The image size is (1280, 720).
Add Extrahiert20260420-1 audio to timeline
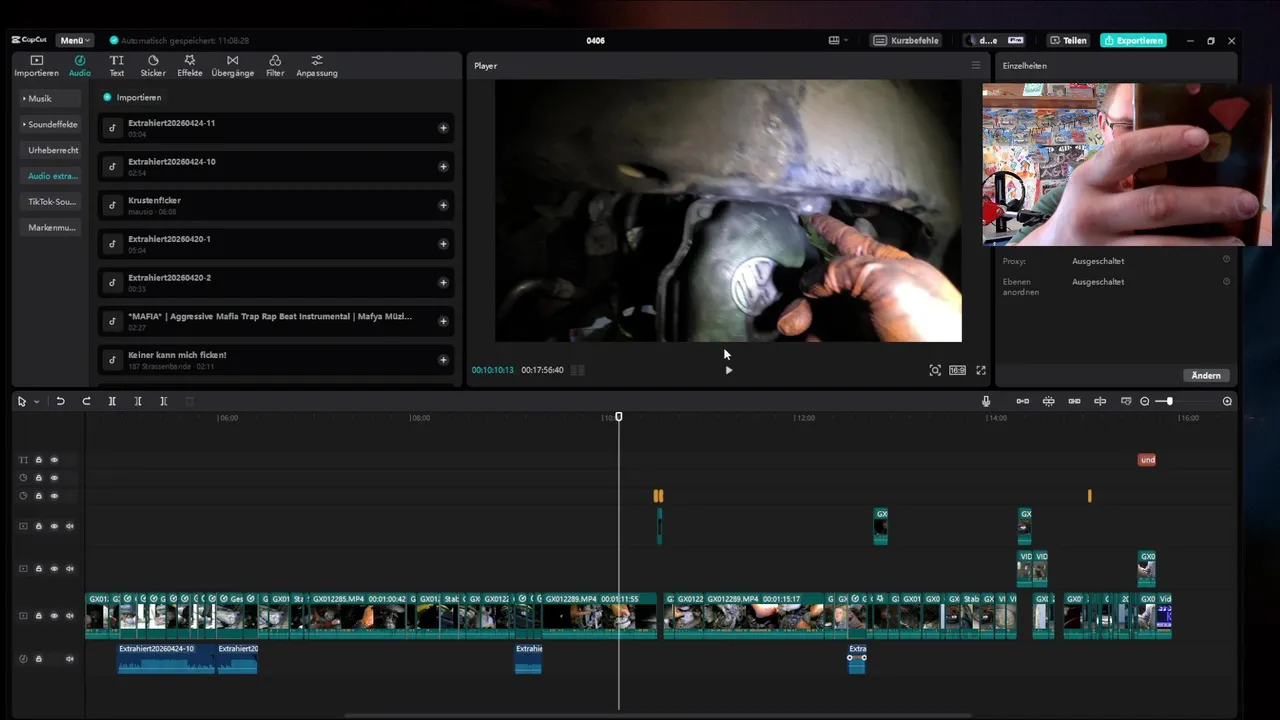(443, 244)
